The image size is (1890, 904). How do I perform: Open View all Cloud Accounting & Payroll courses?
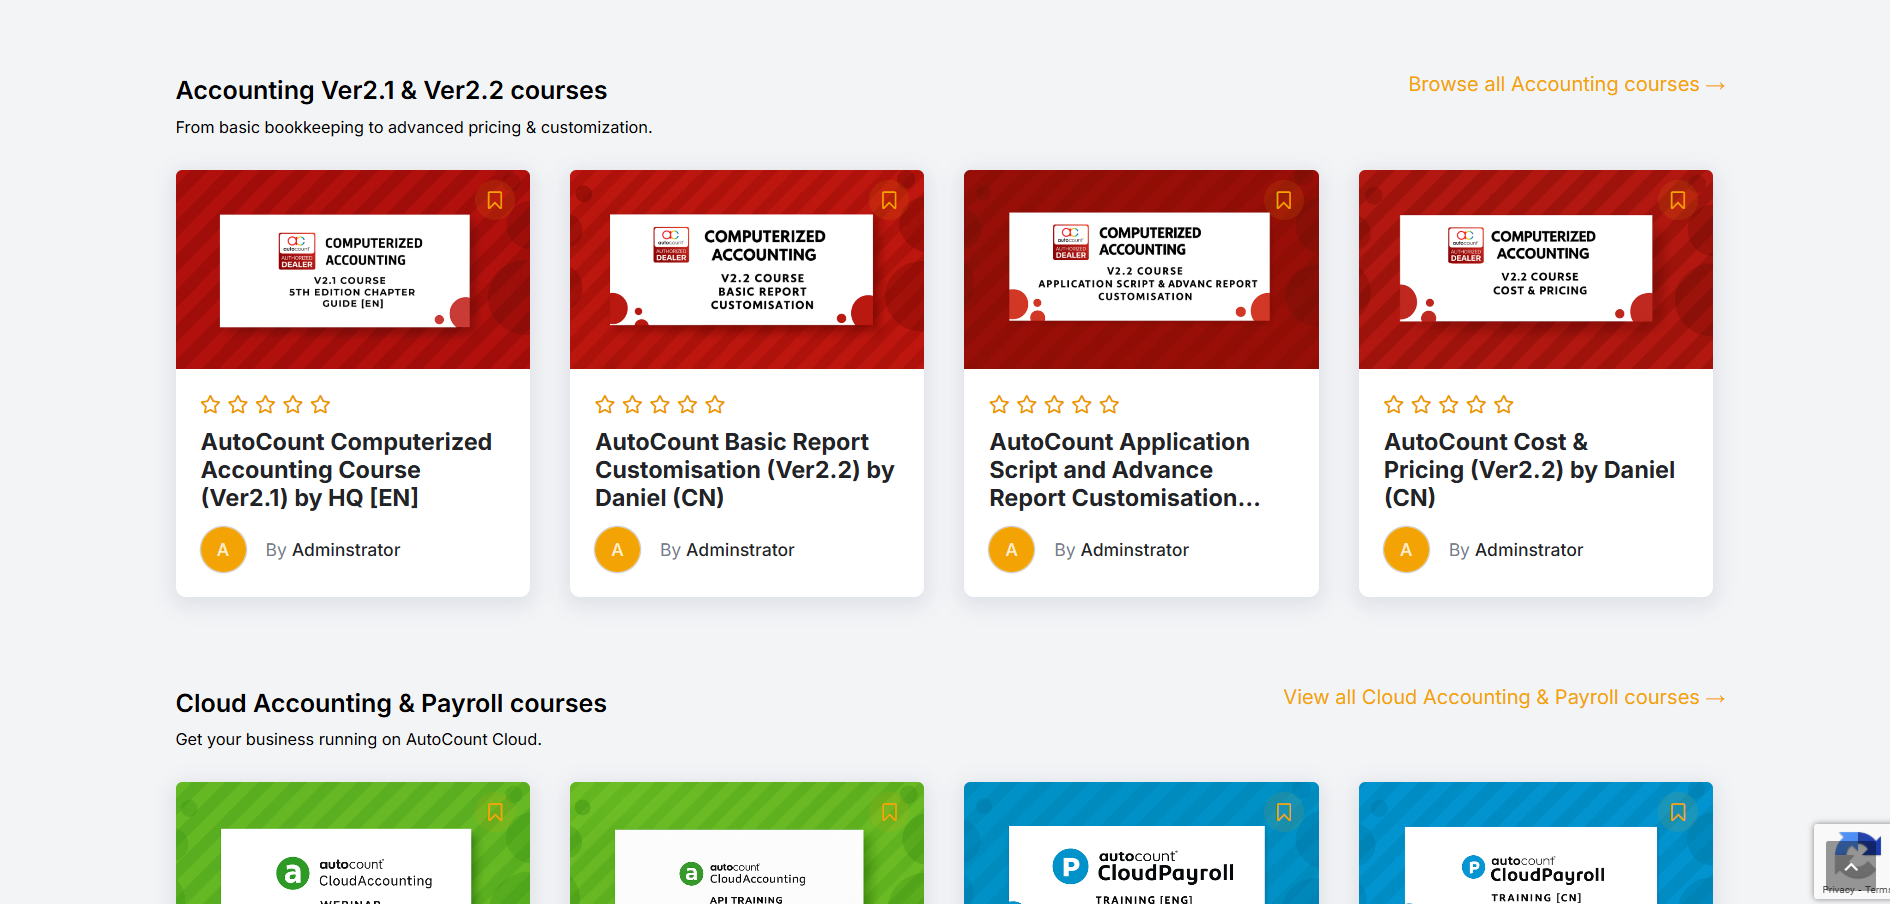click(x=1502, y=697)
